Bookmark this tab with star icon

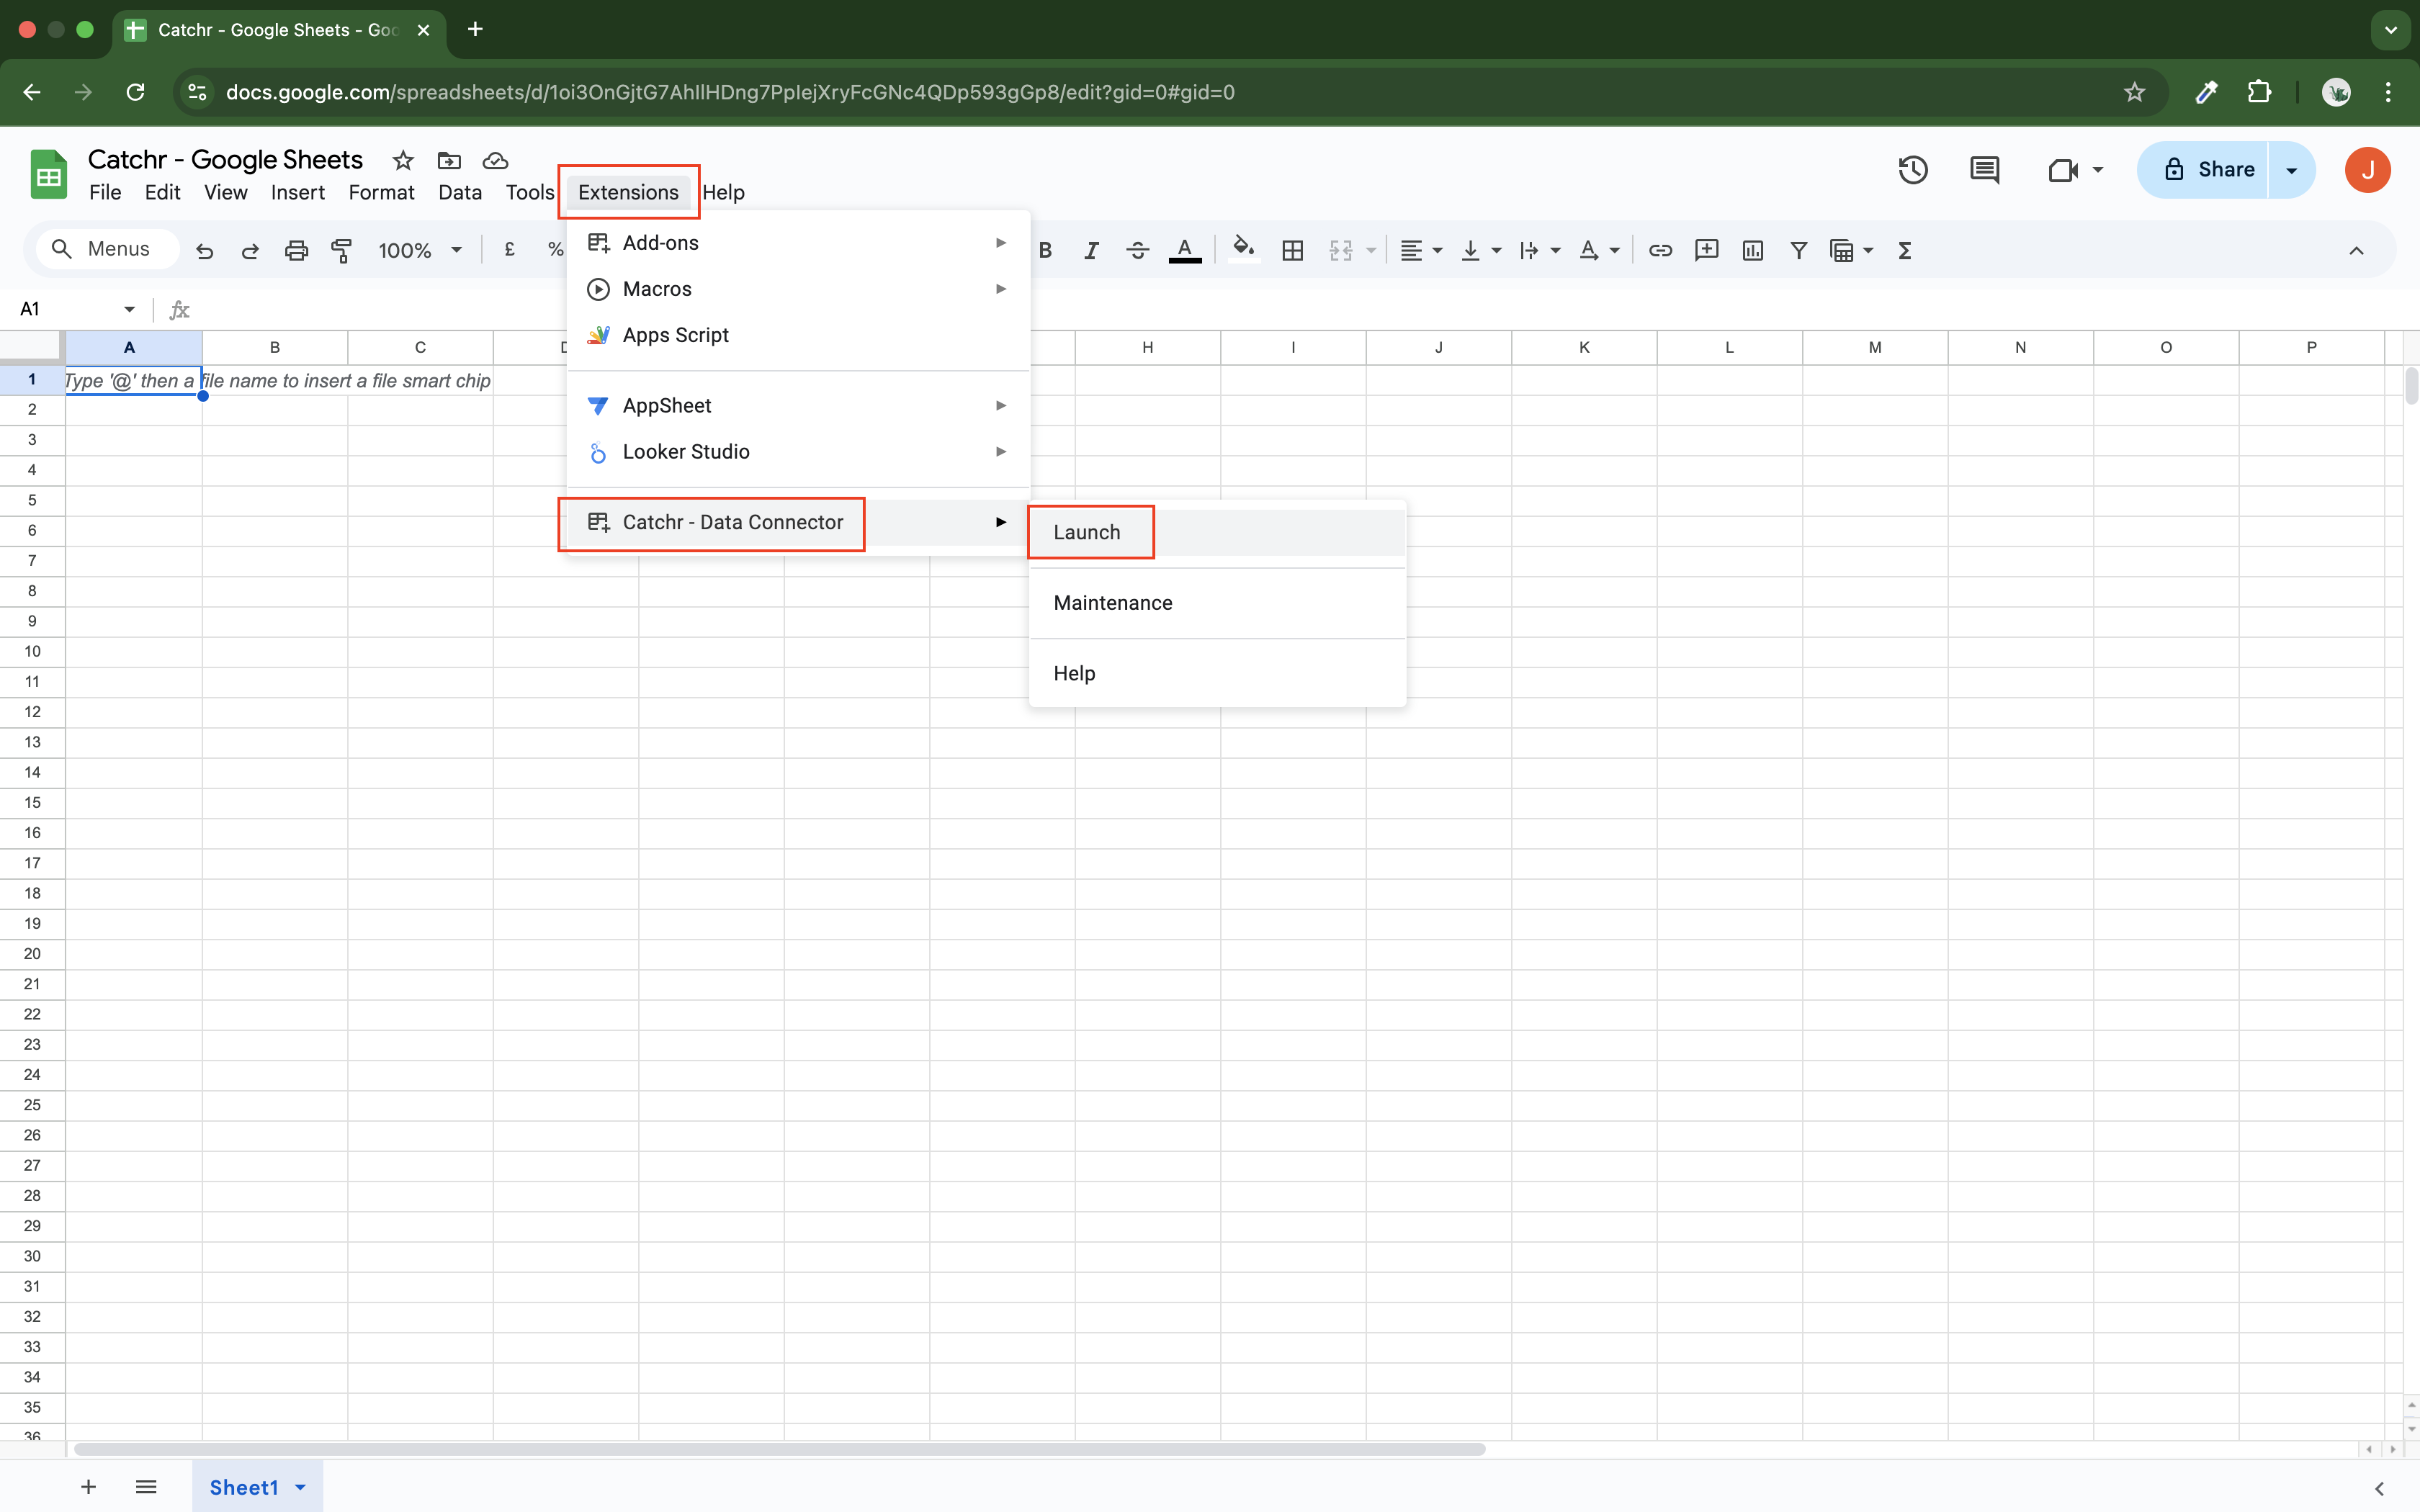pos(2135,92)
